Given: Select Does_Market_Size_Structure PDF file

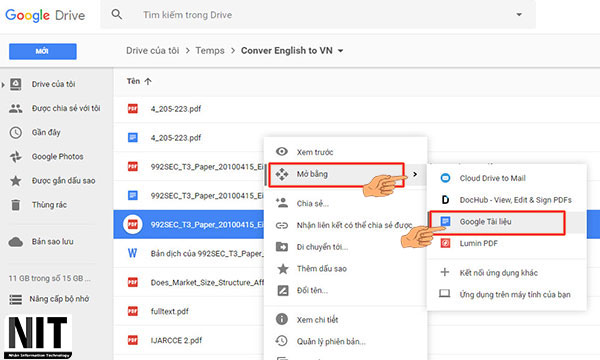Looking at the screenshot, I should [x=207, y=283].
